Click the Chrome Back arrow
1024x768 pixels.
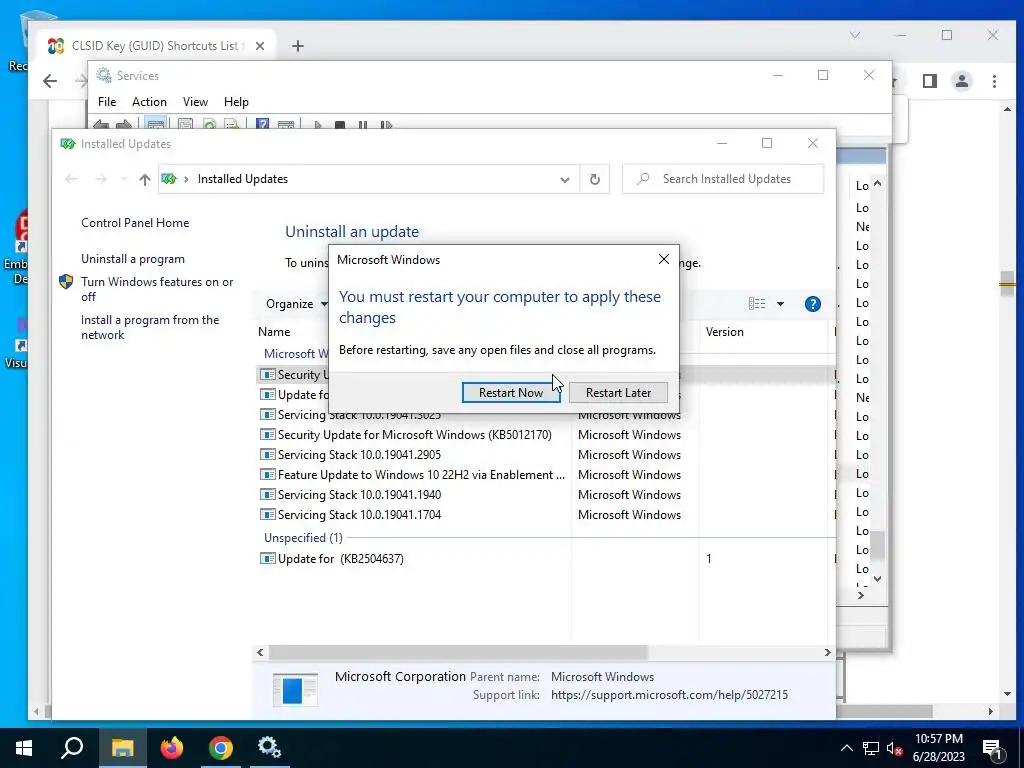pos(50,81)
